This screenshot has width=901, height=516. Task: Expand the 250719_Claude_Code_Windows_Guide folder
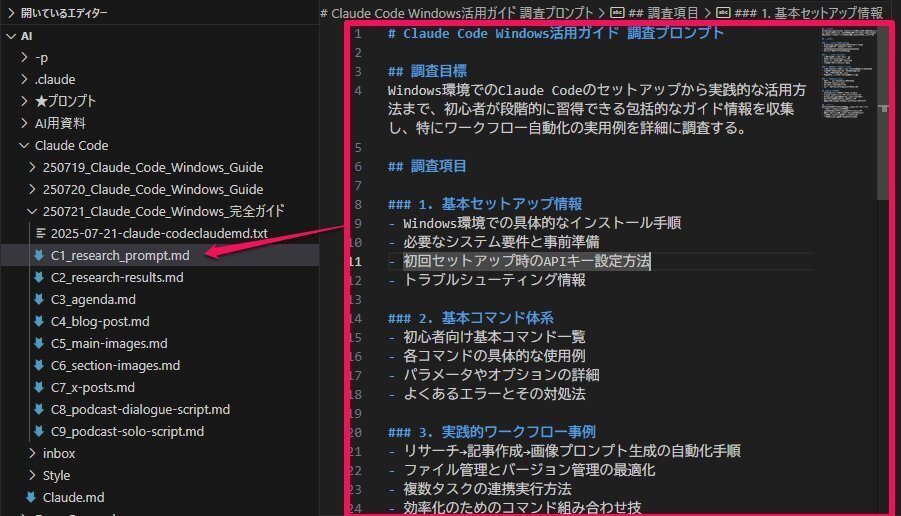[32, 167]
